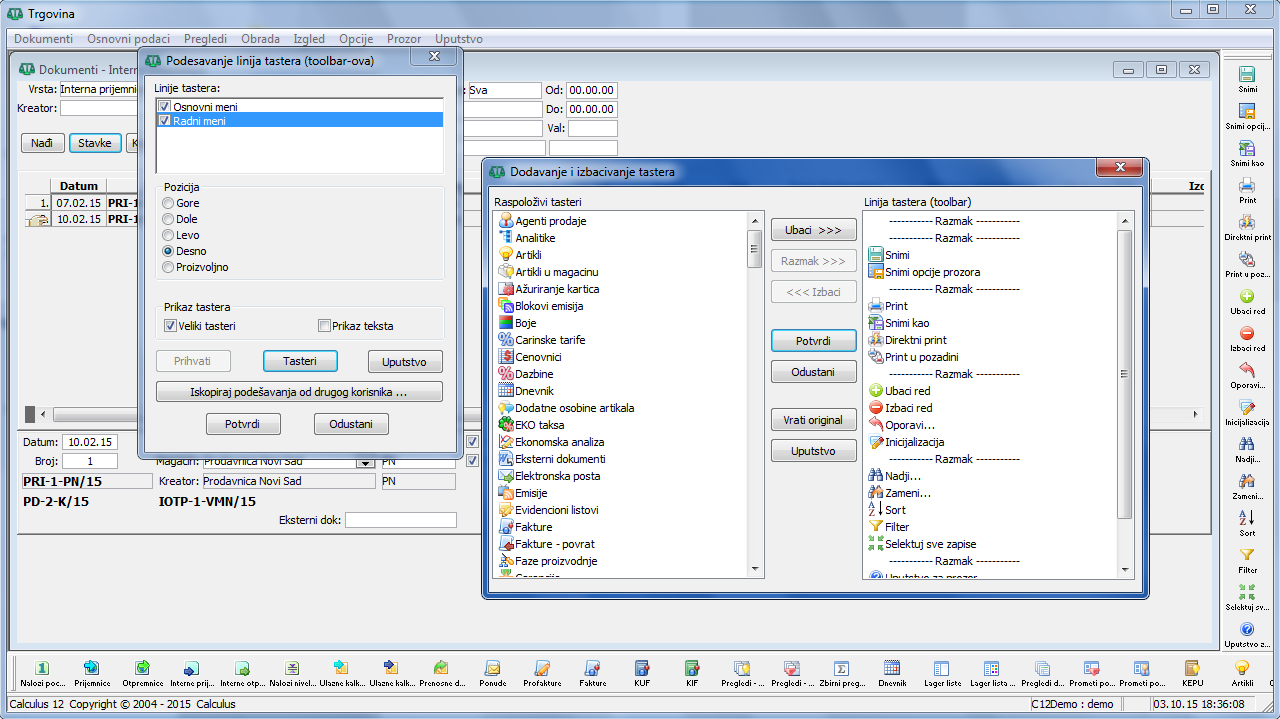Select the Gore position radio button
The width and height of the screenshot is (1280, 719).
click(x=168, y=203)
